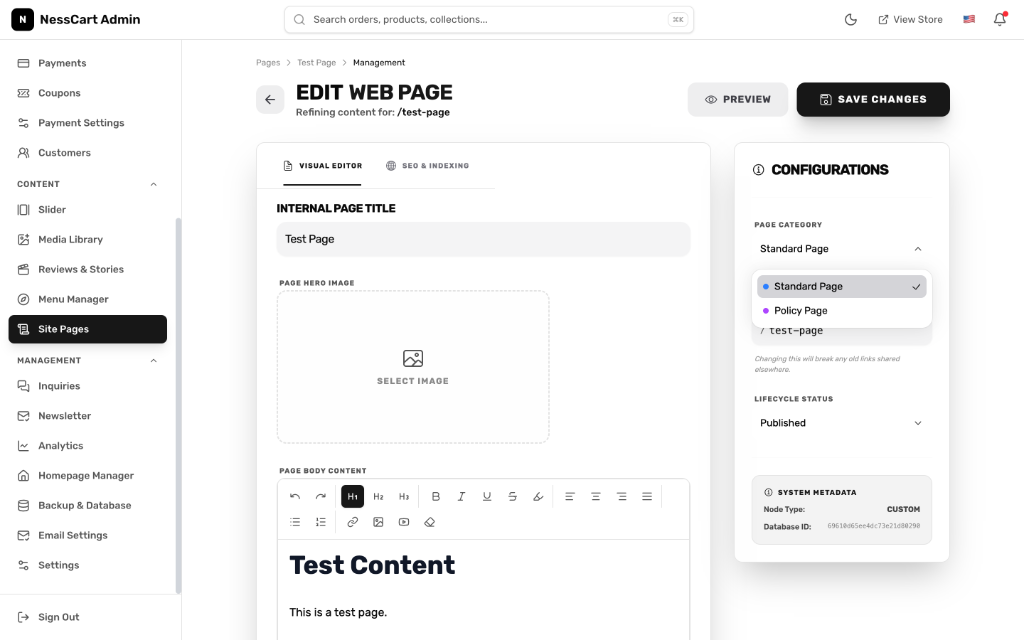This screenshot has height=640, width=1024.
Task: Switch to the SEO & Indexing tab
Action: click(x=428, y=167)
